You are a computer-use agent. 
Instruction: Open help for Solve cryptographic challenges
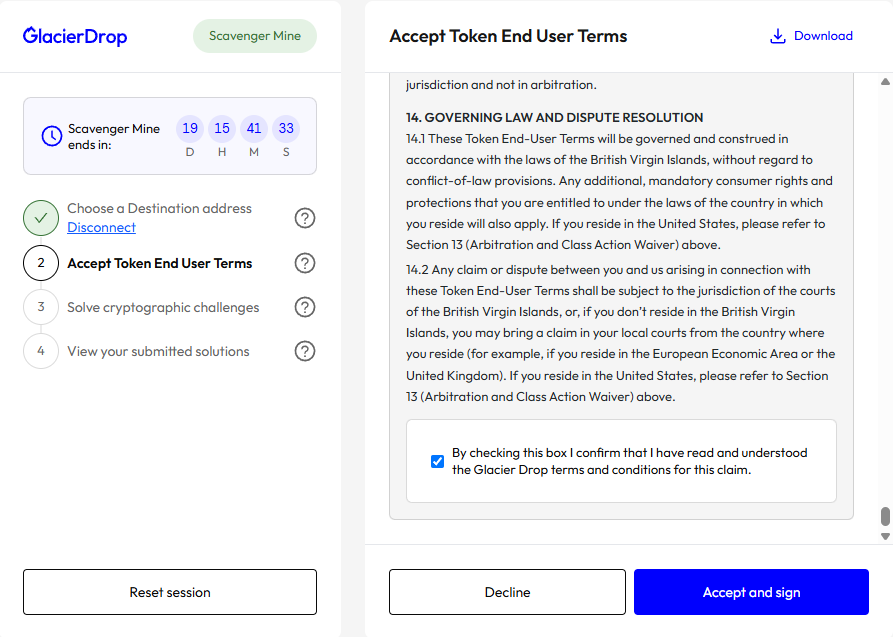305,307
